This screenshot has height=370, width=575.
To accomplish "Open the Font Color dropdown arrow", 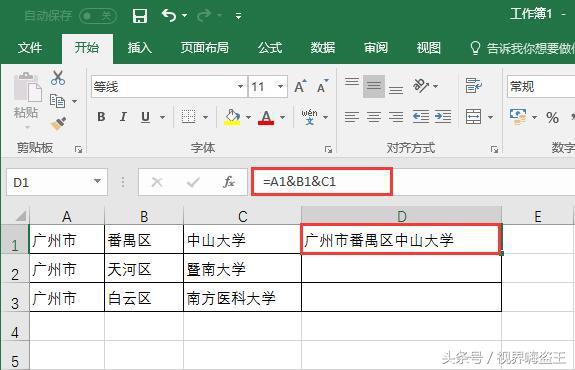I will 282,117.
